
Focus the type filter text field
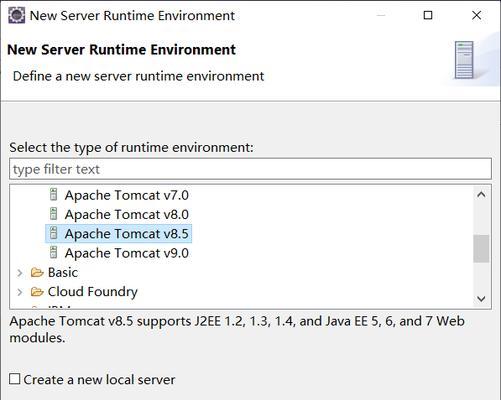250,169
